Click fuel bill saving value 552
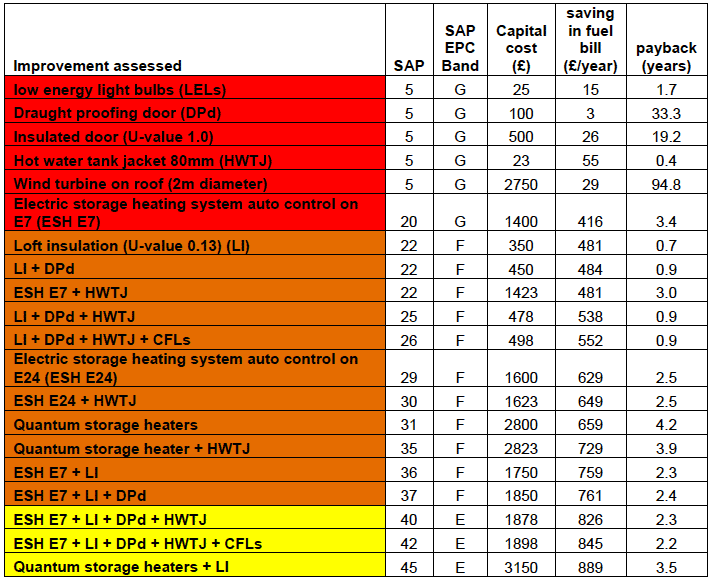 [x=590, y=341]
